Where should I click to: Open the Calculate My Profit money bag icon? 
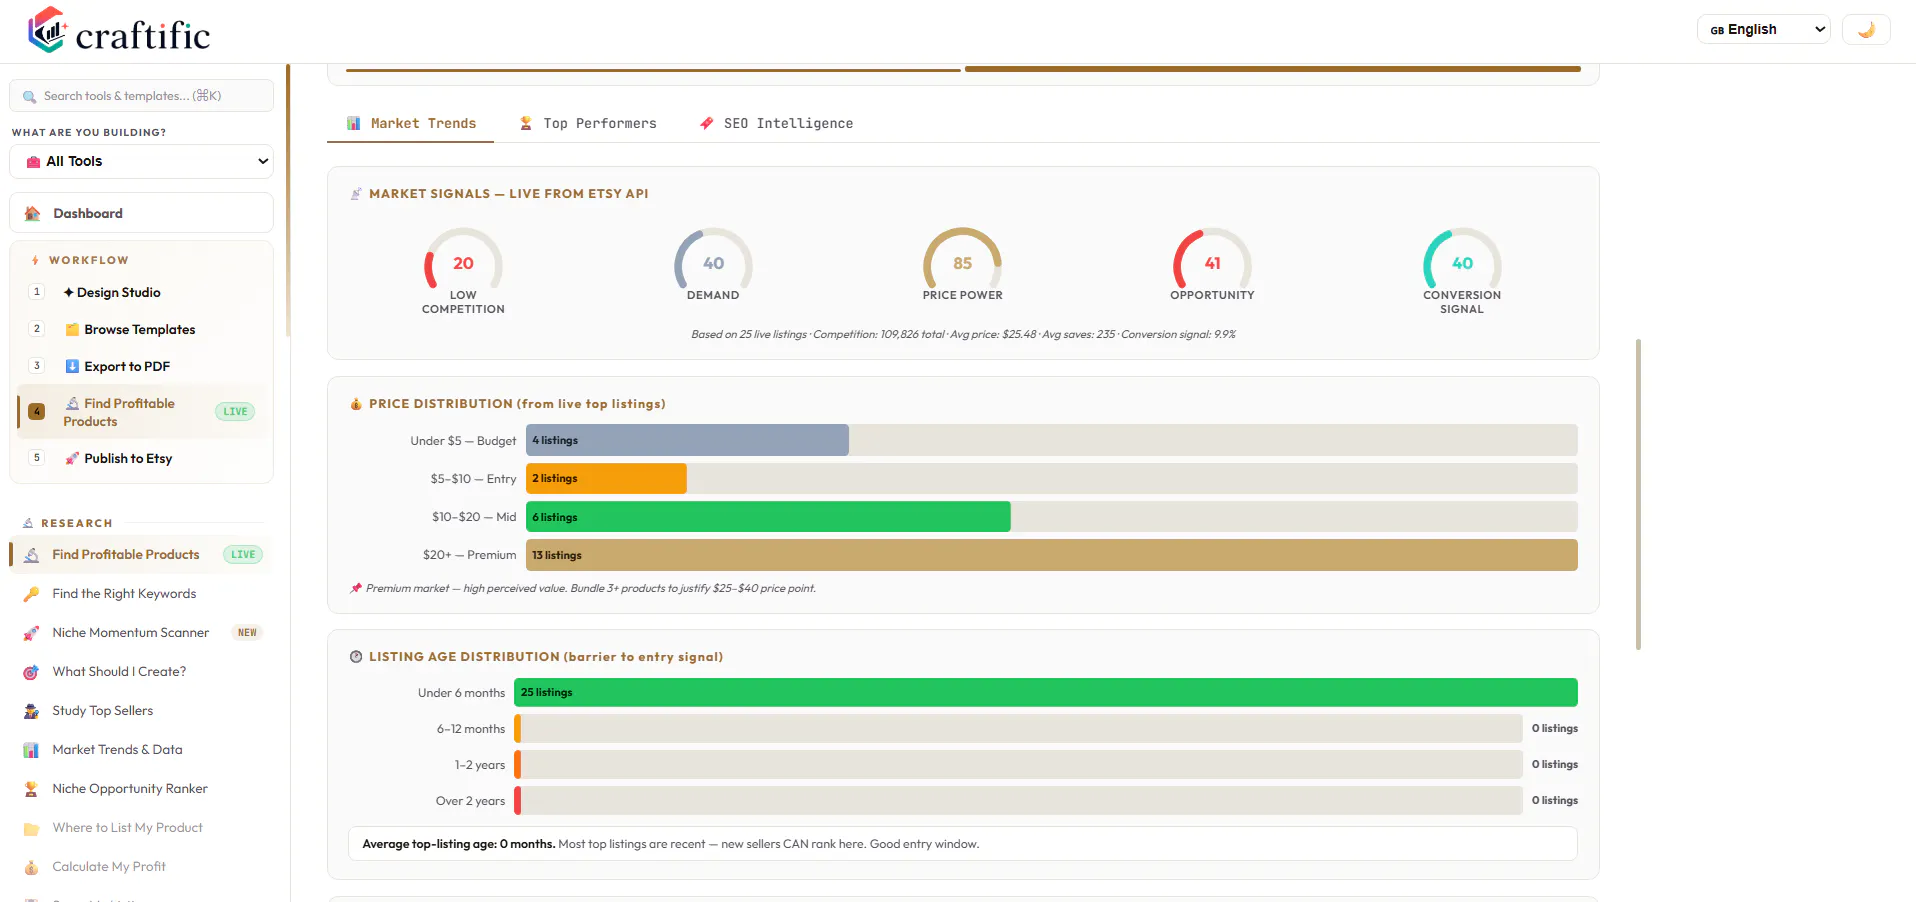click(32, 867)
